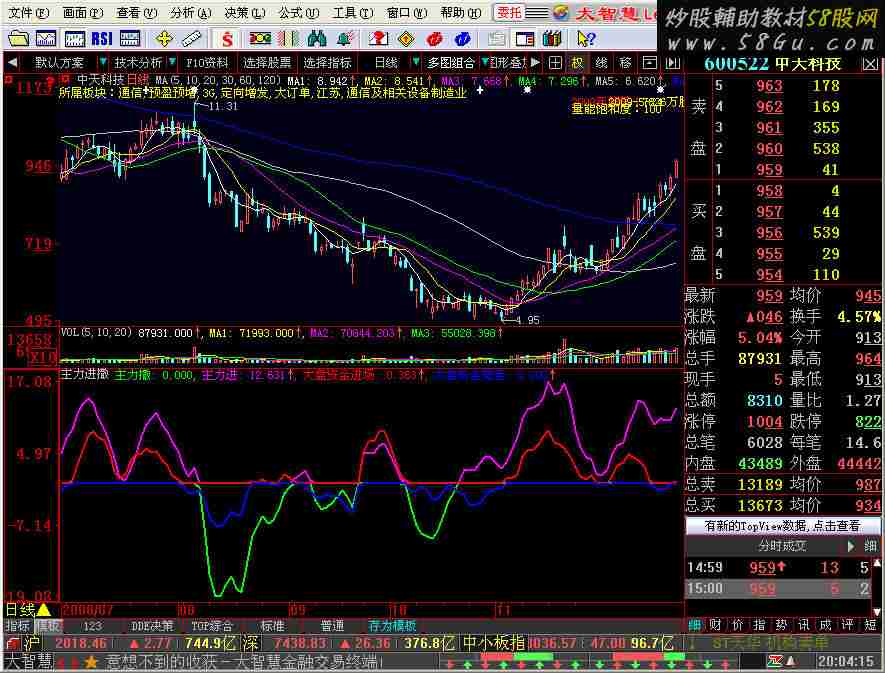Expand the 默认方案 dropdown arrow
Image resolution: width=885 pixels, height=673 pixels.
103,62
